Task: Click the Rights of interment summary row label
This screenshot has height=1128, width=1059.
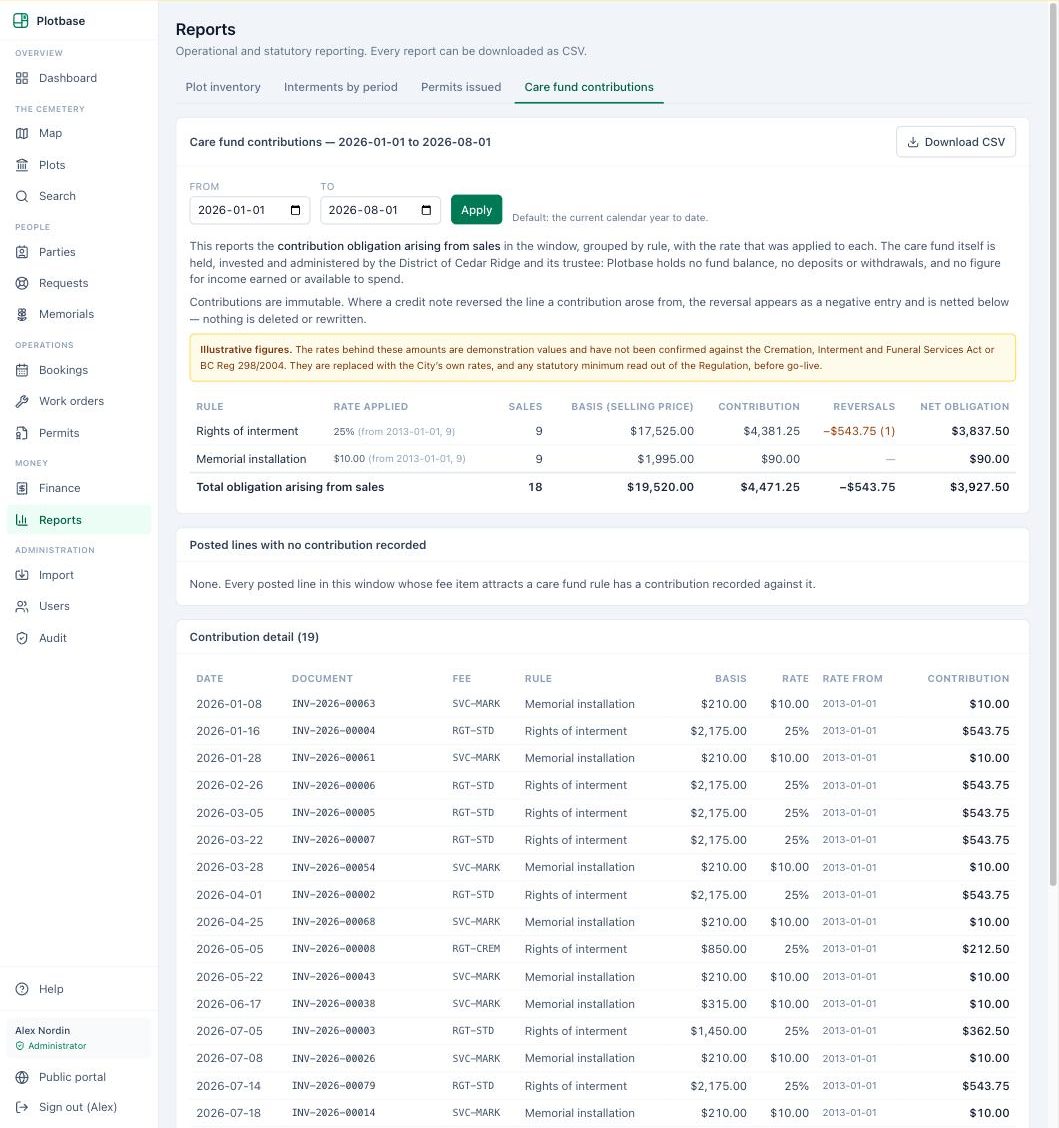Action: point(247,431)
